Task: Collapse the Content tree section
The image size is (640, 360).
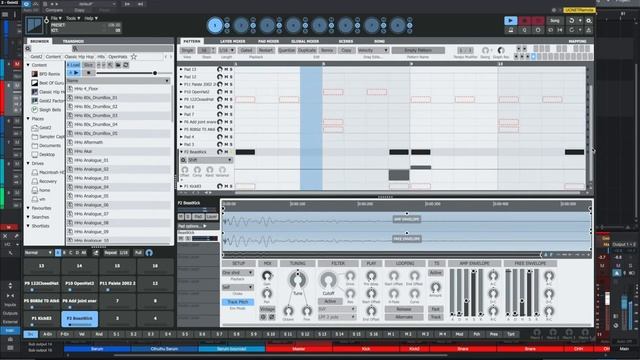Action: click(x=28, y=65)
